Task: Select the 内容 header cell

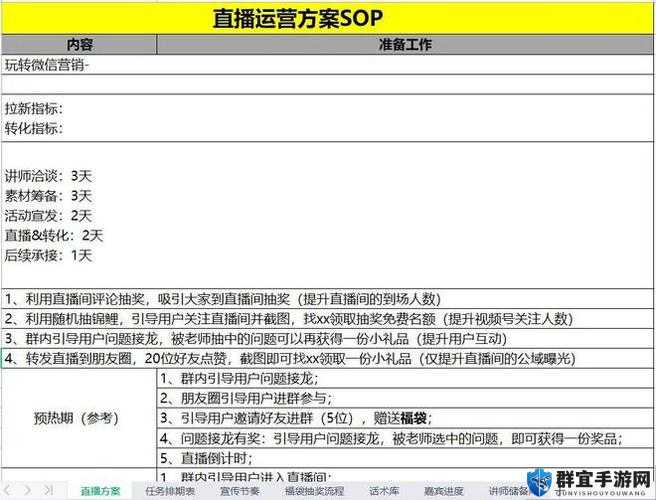Action: click(79, 44)
